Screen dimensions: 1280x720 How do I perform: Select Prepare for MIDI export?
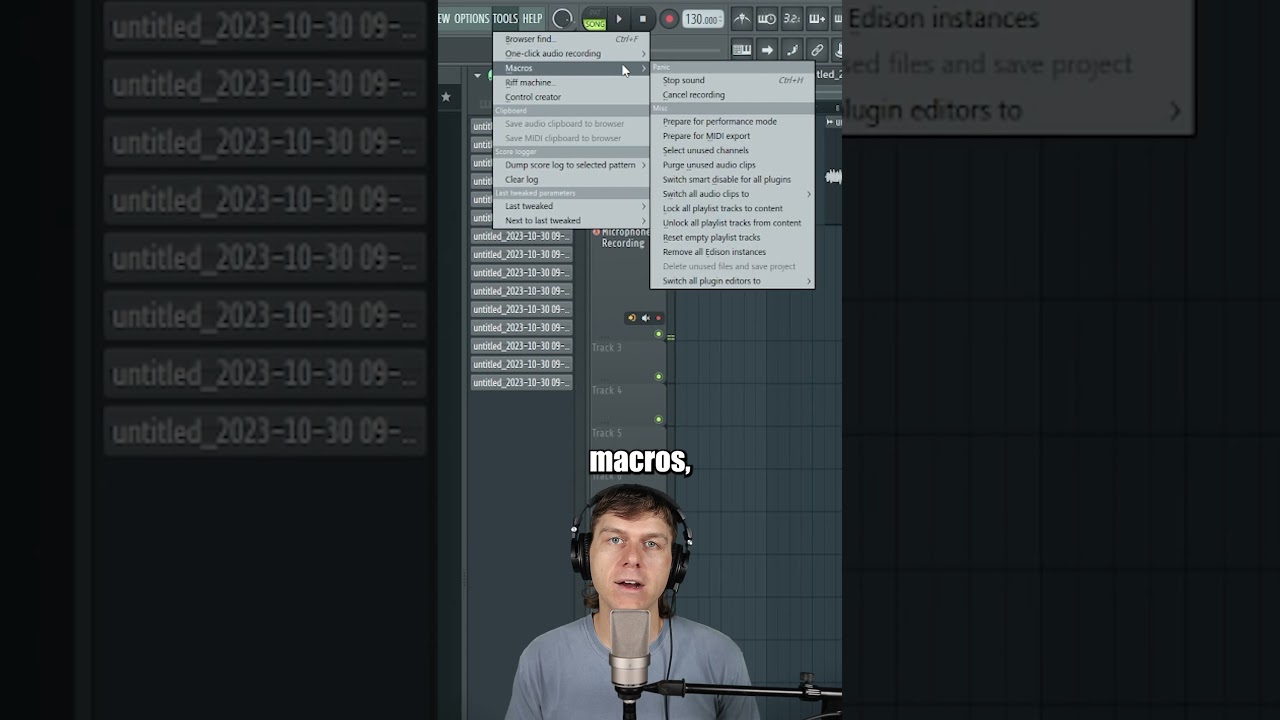click(732, 136)
